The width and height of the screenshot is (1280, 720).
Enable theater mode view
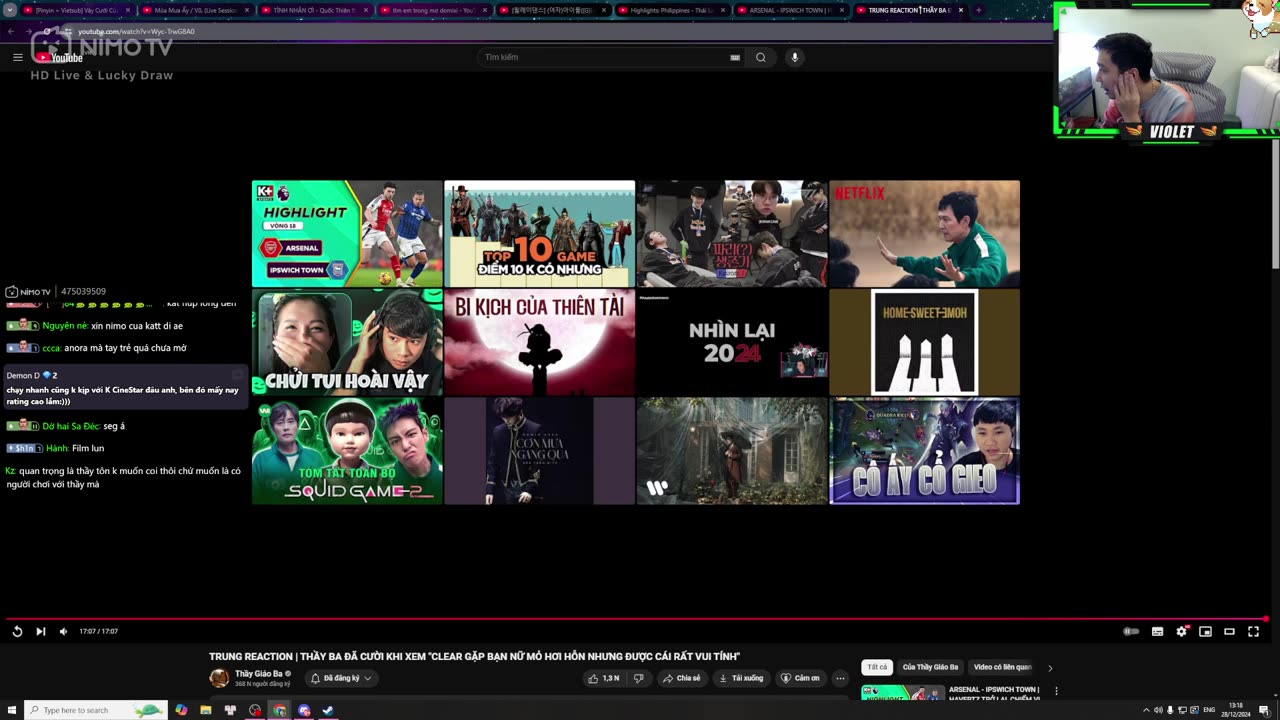(x=1229, y=631)
